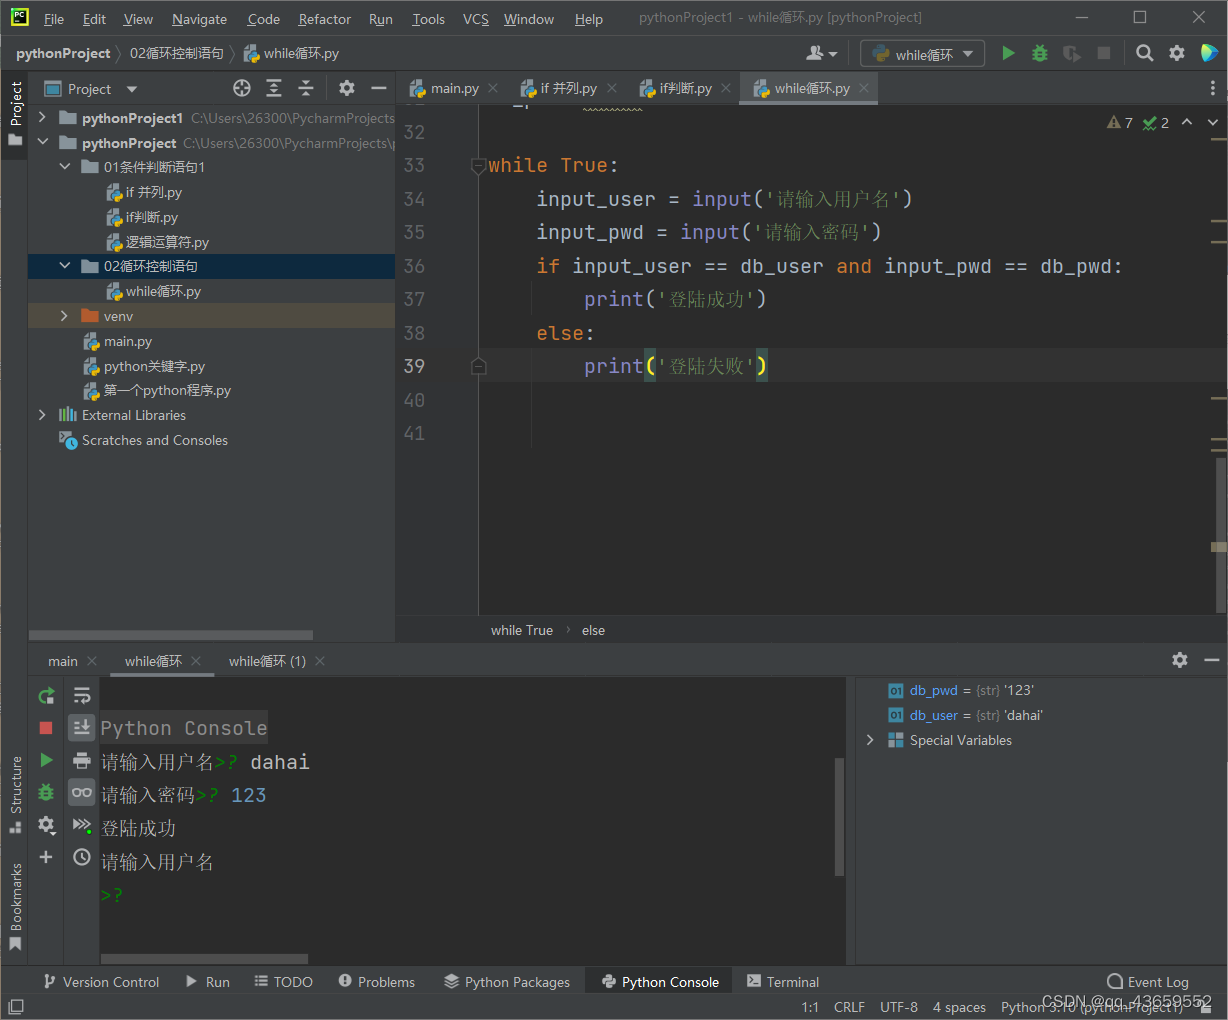
Task: Toggle Show Variables with the glasses icon
Action: point(81,792)
